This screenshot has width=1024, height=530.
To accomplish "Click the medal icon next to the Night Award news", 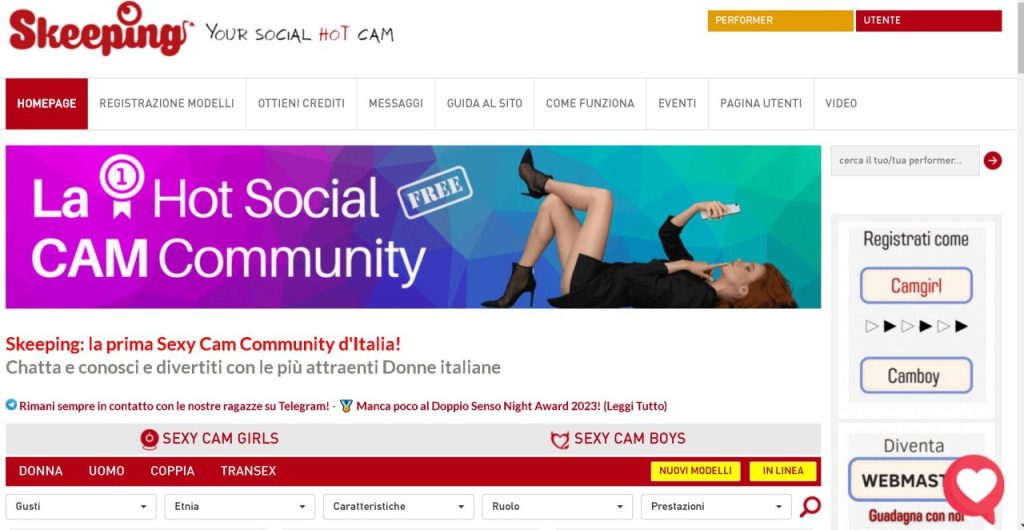I will pyautogui.click(x=346, y=405).
